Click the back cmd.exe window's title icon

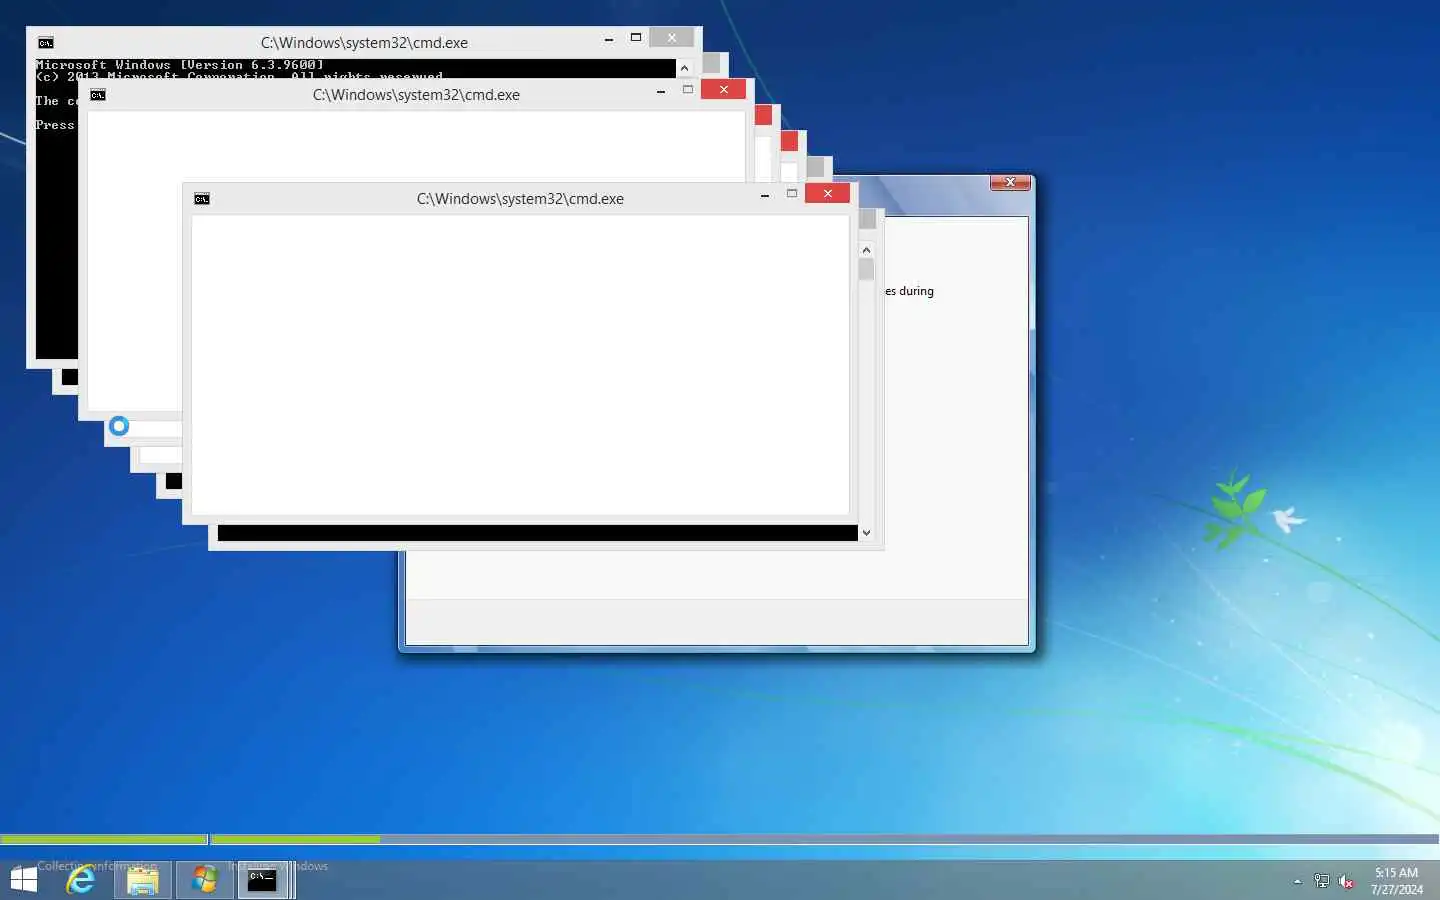(x=46, y=43)
